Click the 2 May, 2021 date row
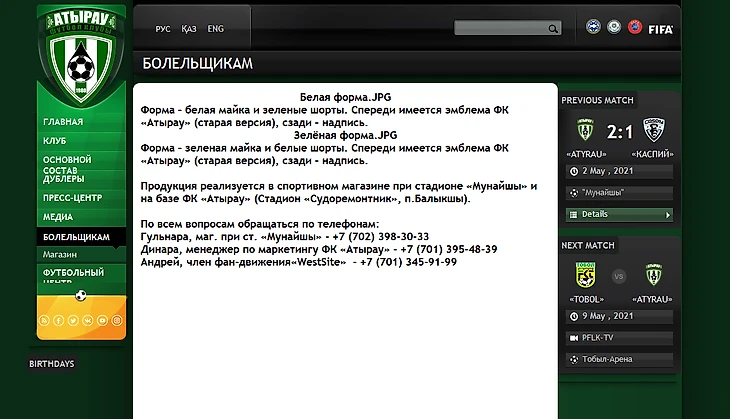 619,171
